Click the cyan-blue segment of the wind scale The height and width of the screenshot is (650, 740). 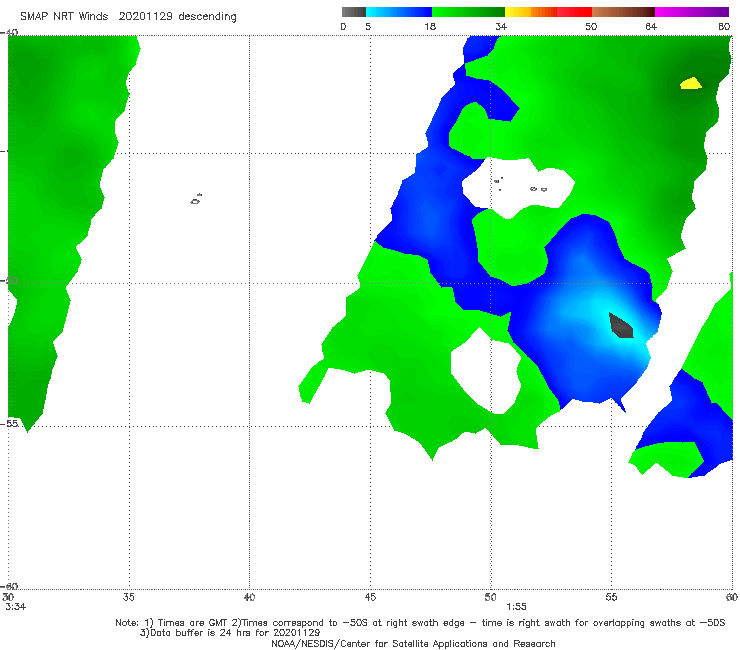coord(399,12)
